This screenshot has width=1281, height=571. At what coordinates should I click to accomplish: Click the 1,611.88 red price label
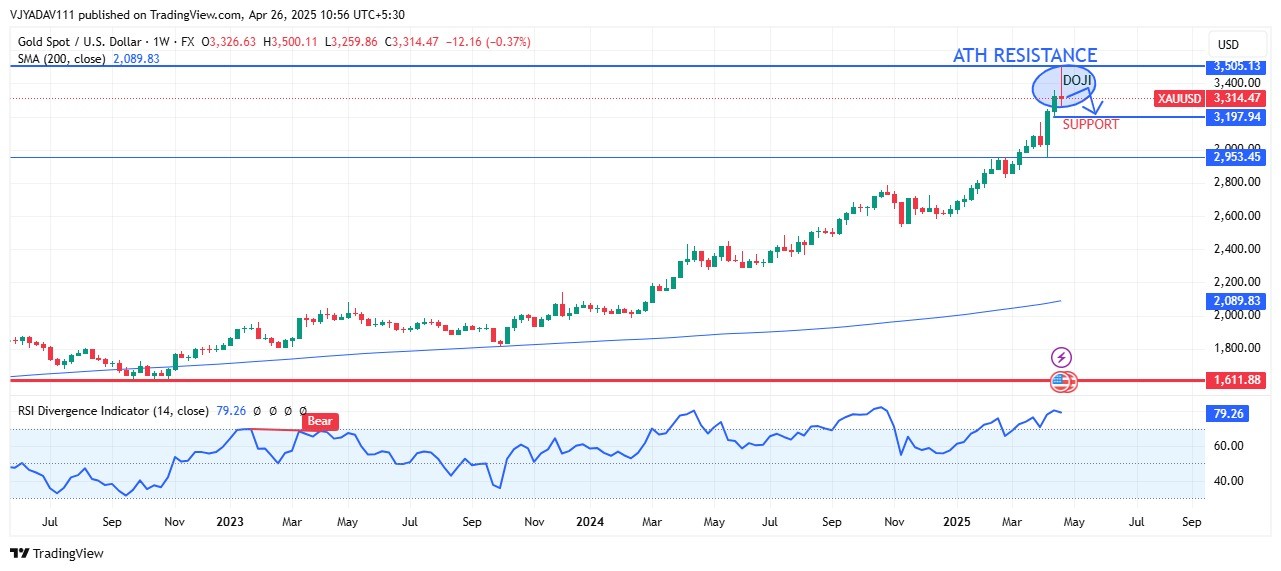[1237, 381]
